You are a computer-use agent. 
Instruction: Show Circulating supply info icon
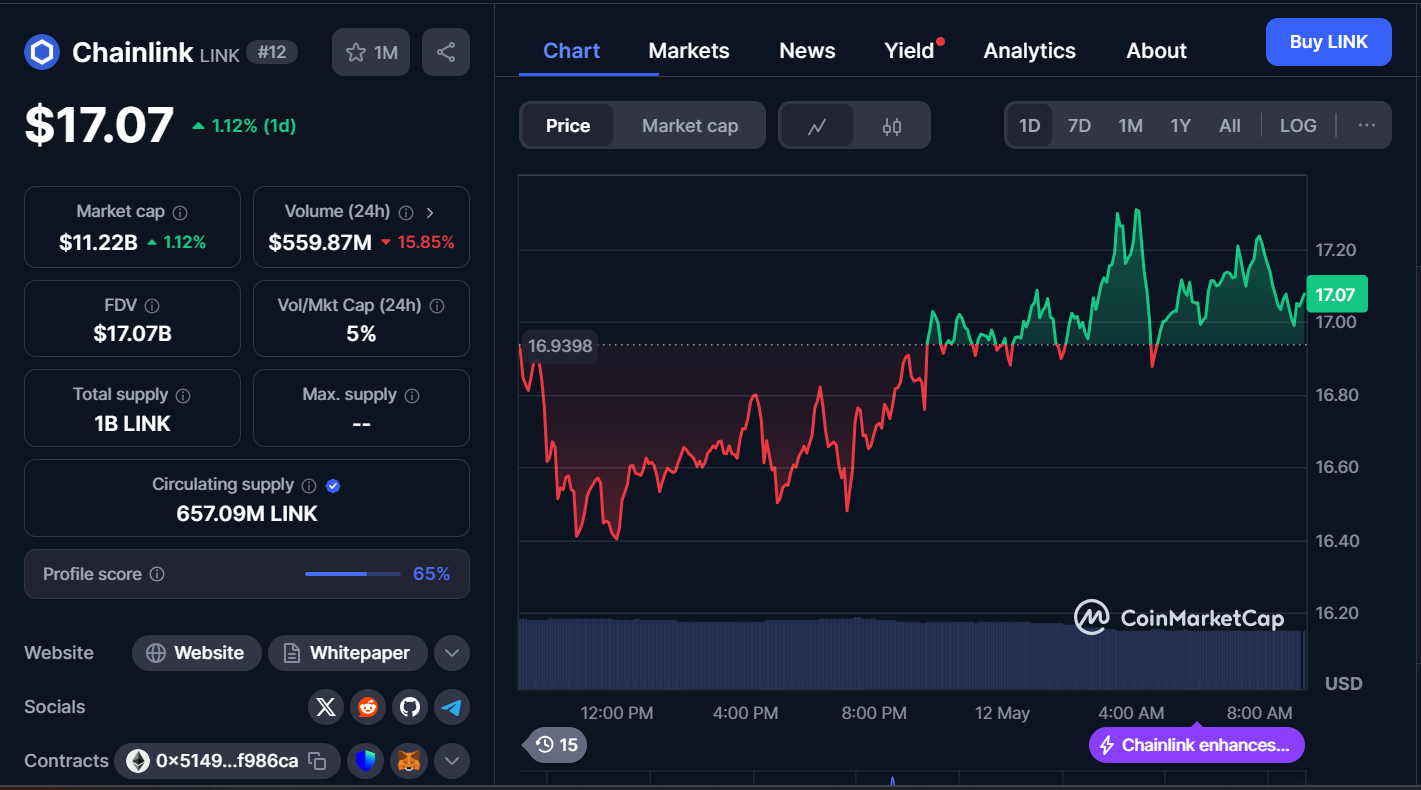(x=309, y=485)
